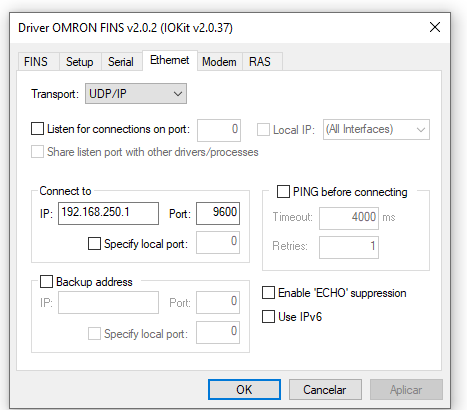467x410 pixels.
Task: Switch to the FINS tab
Action: pos(36,62)
